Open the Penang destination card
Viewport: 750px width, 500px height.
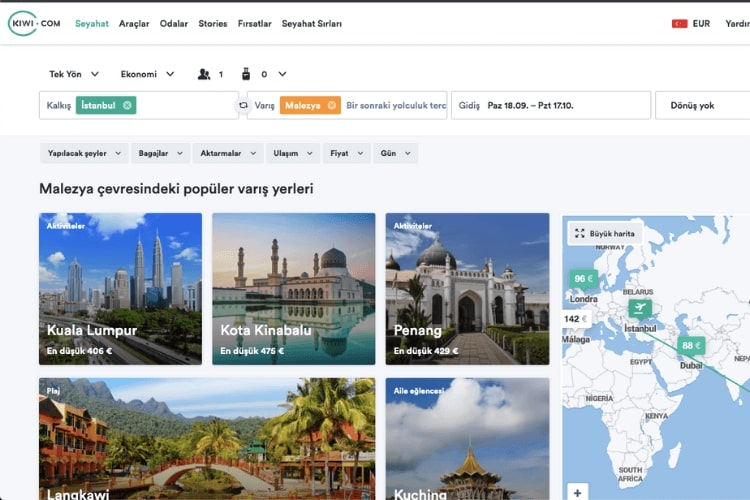click(467, 289)
